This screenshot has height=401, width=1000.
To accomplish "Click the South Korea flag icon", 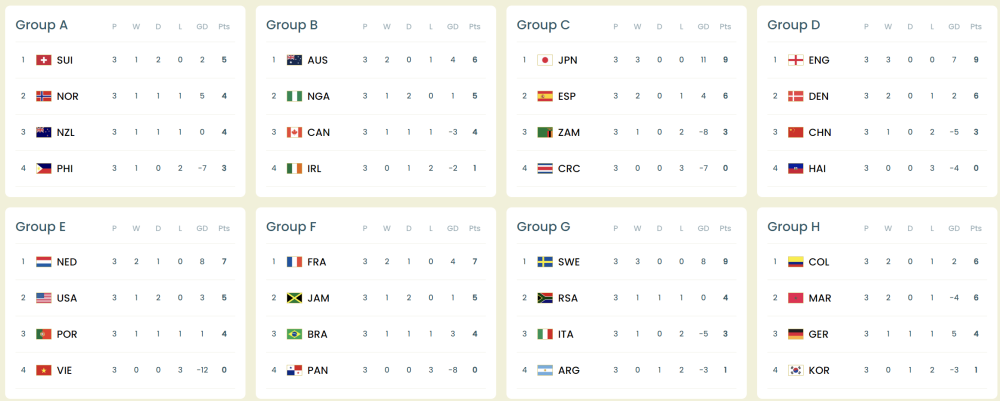I will [796, 370].
